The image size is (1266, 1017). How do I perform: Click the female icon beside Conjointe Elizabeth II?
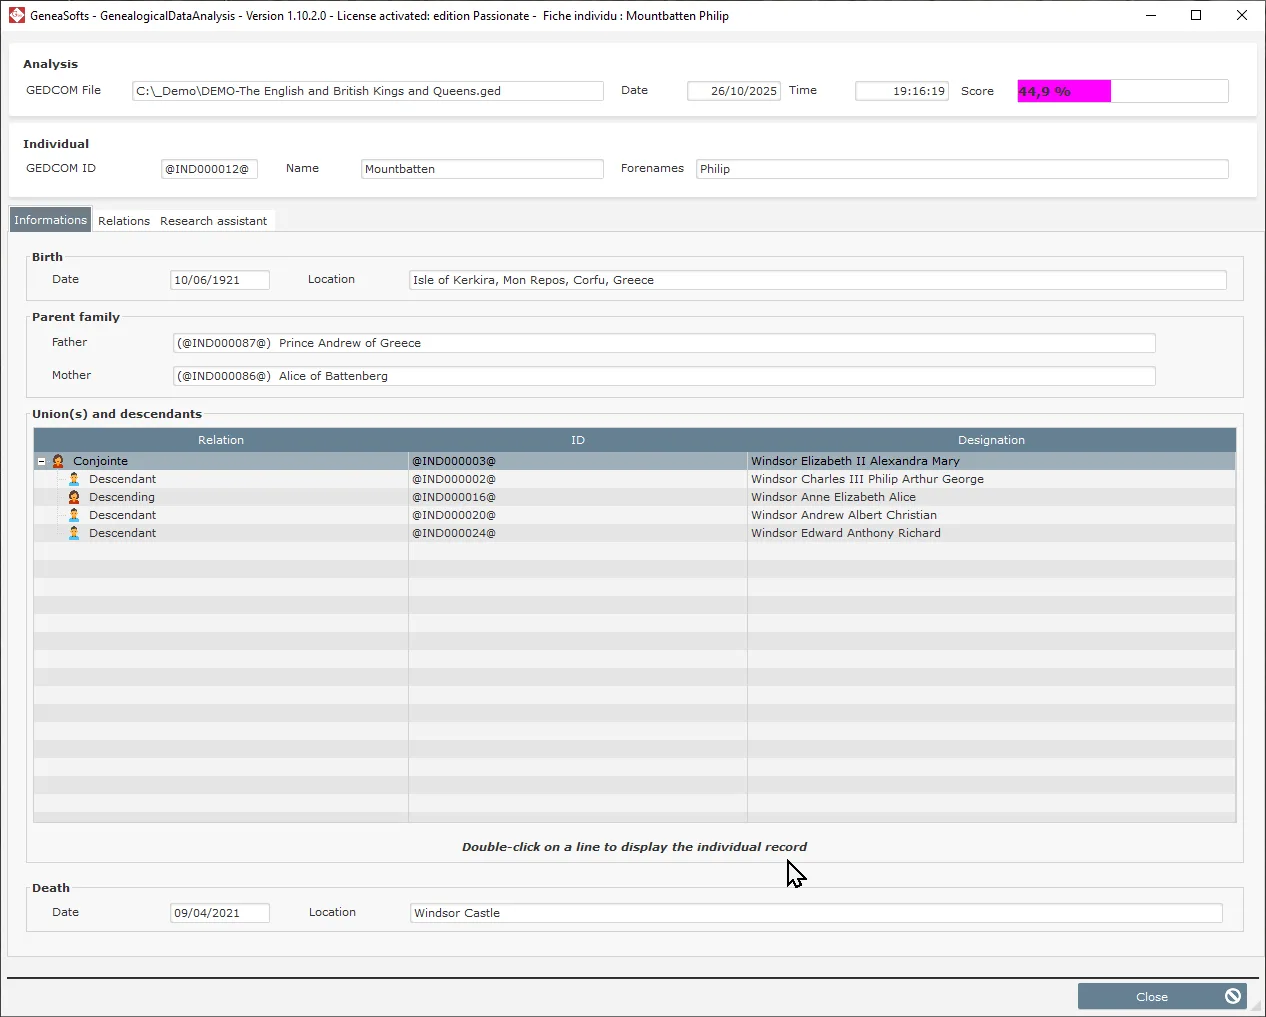(59, 461)
